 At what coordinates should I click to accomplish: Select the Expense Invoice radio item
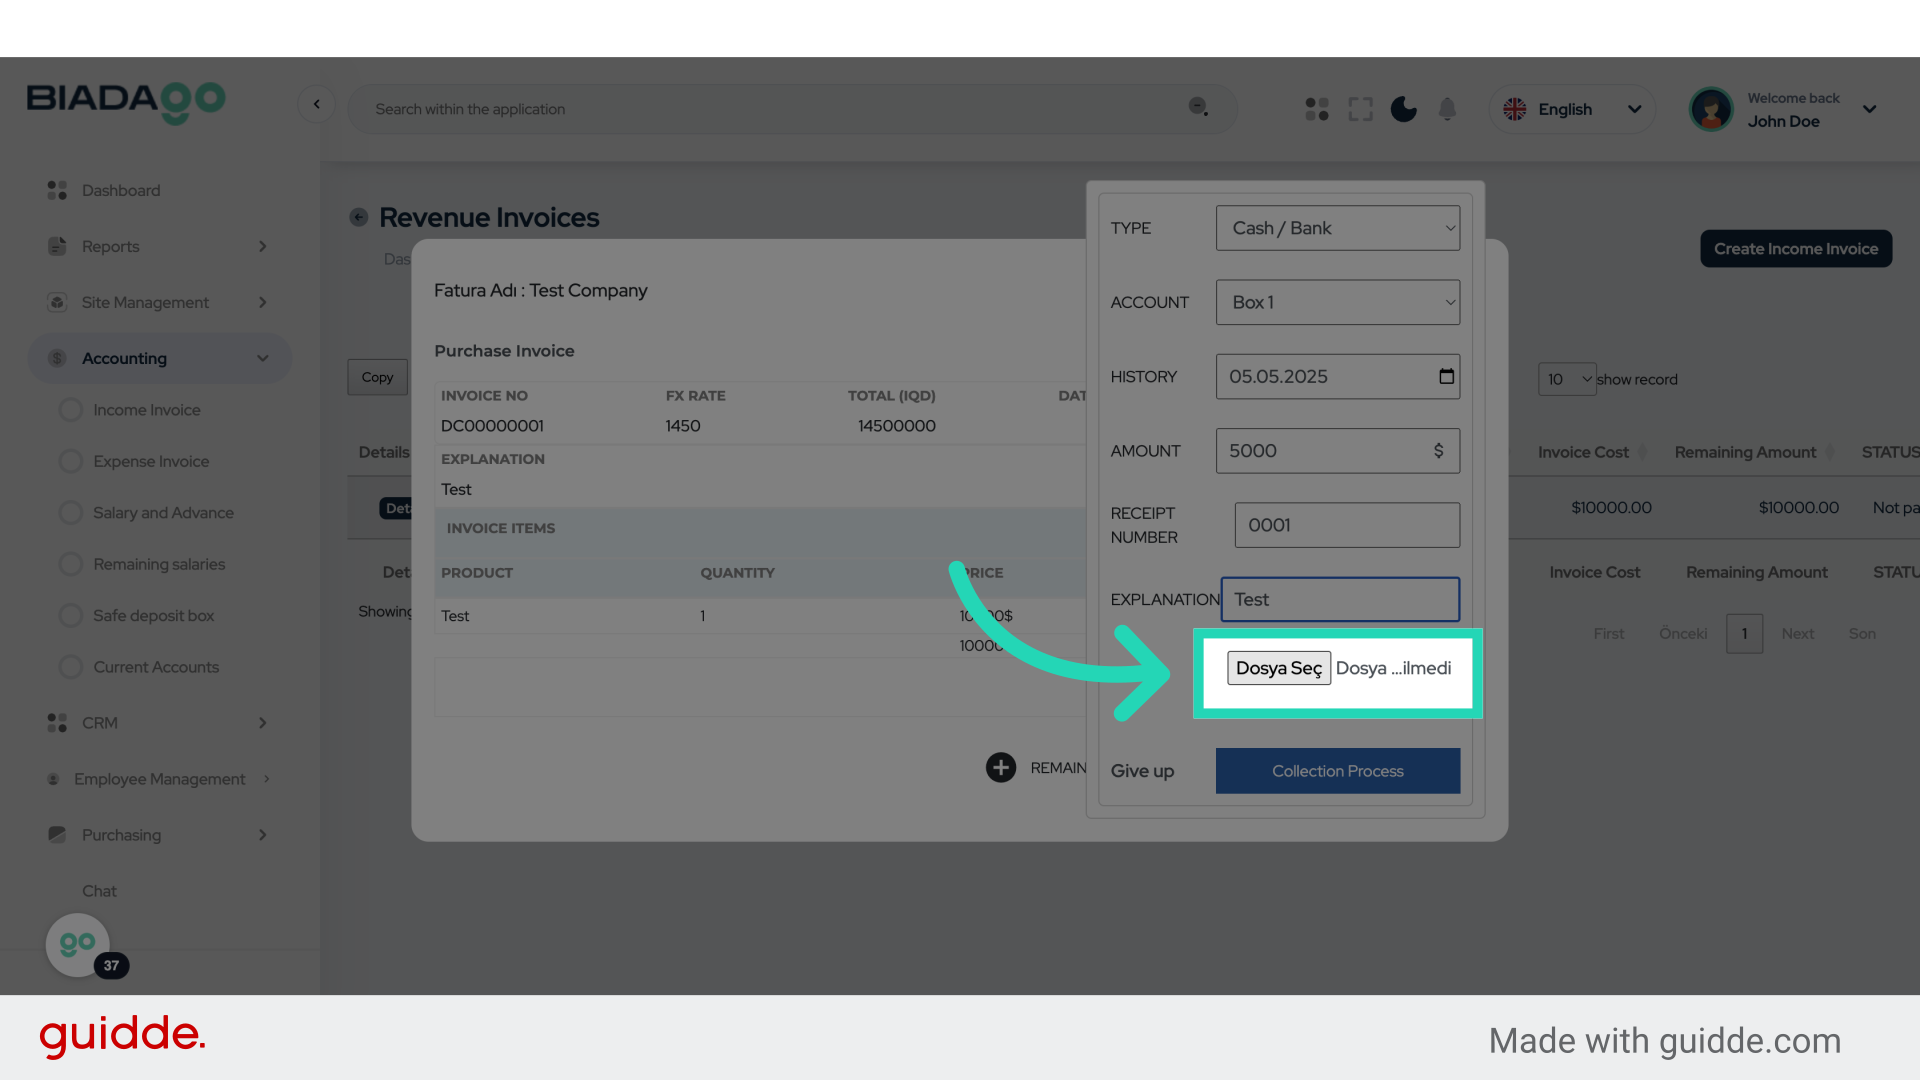point(71,461)
